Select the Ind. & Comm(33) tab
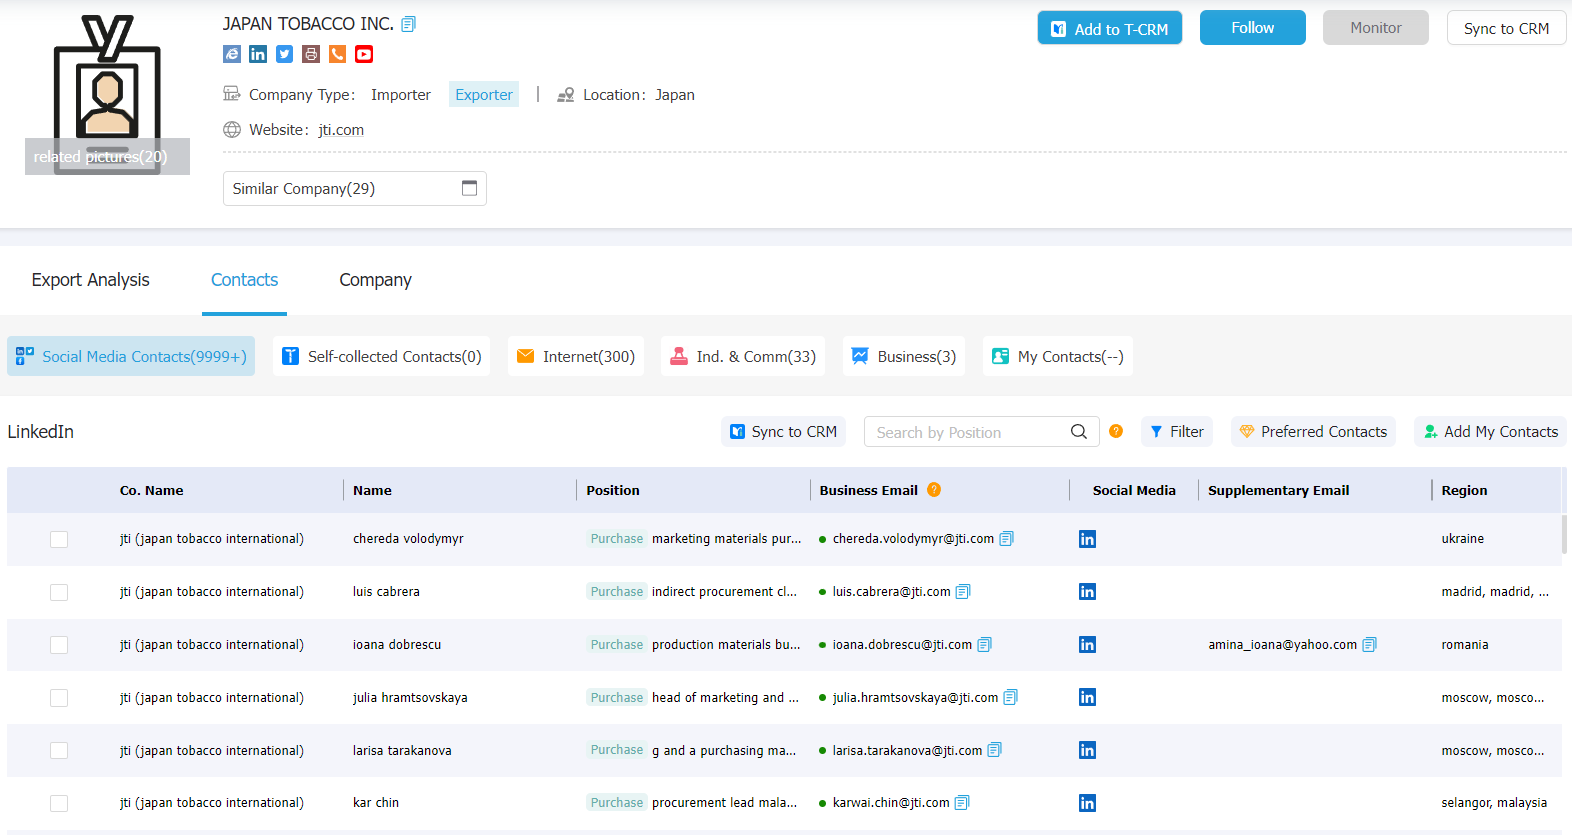Viewport: 1572px width, 835px height. click(742, 356)
